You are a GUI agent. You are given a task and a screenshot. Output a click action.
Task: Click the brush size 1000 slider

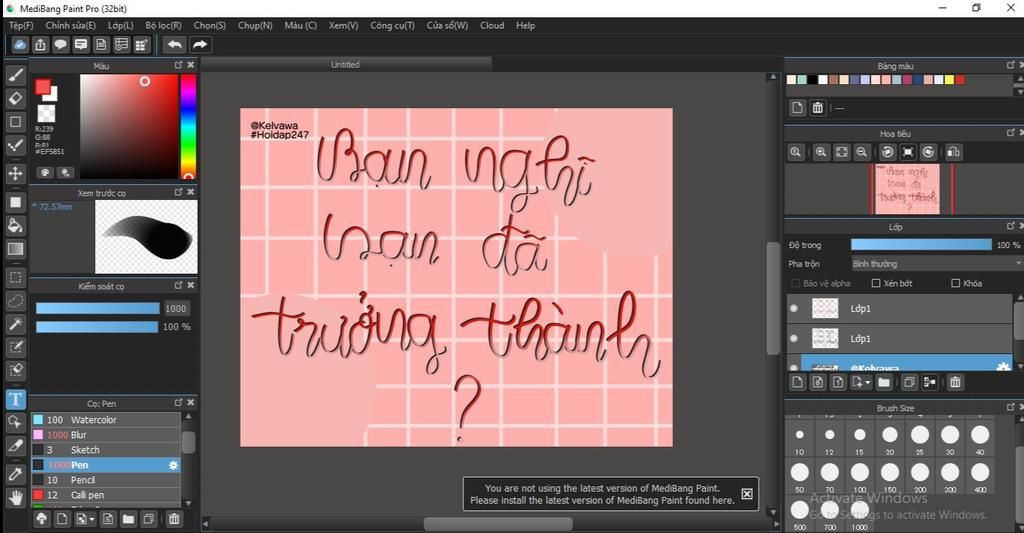click(x=97, y=308)
